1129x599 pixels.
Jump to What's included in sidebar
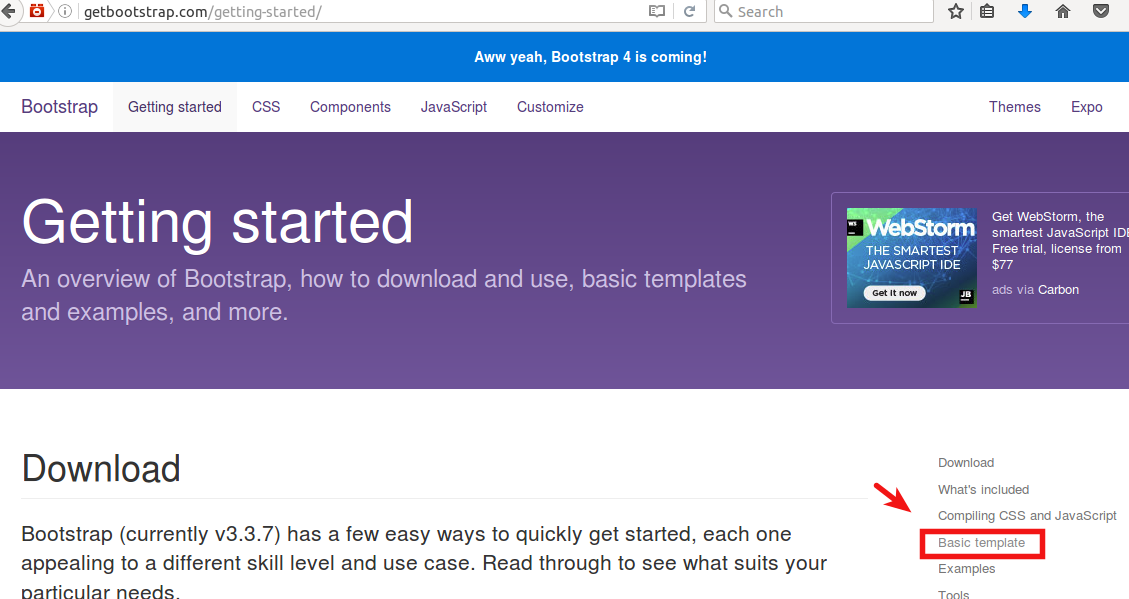tap(984, 490)
